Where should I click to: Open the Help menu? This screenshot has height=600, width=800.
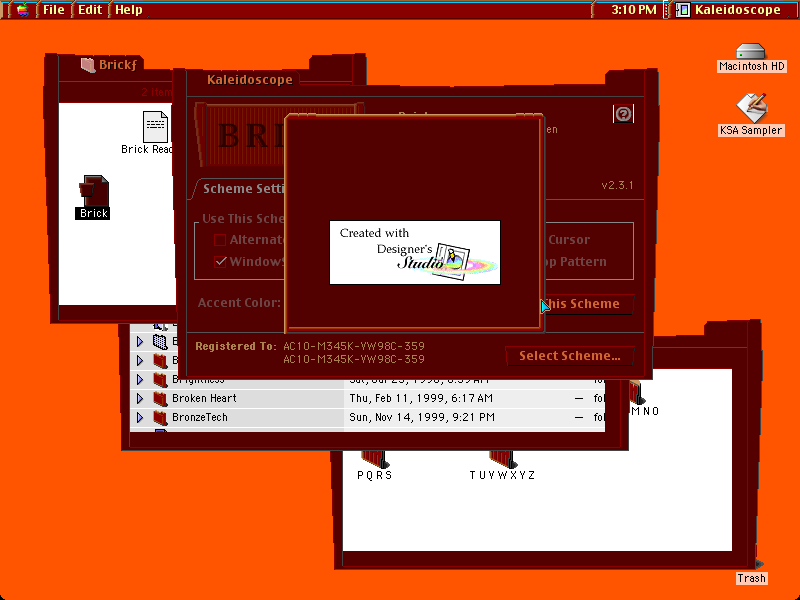[128, 10]
